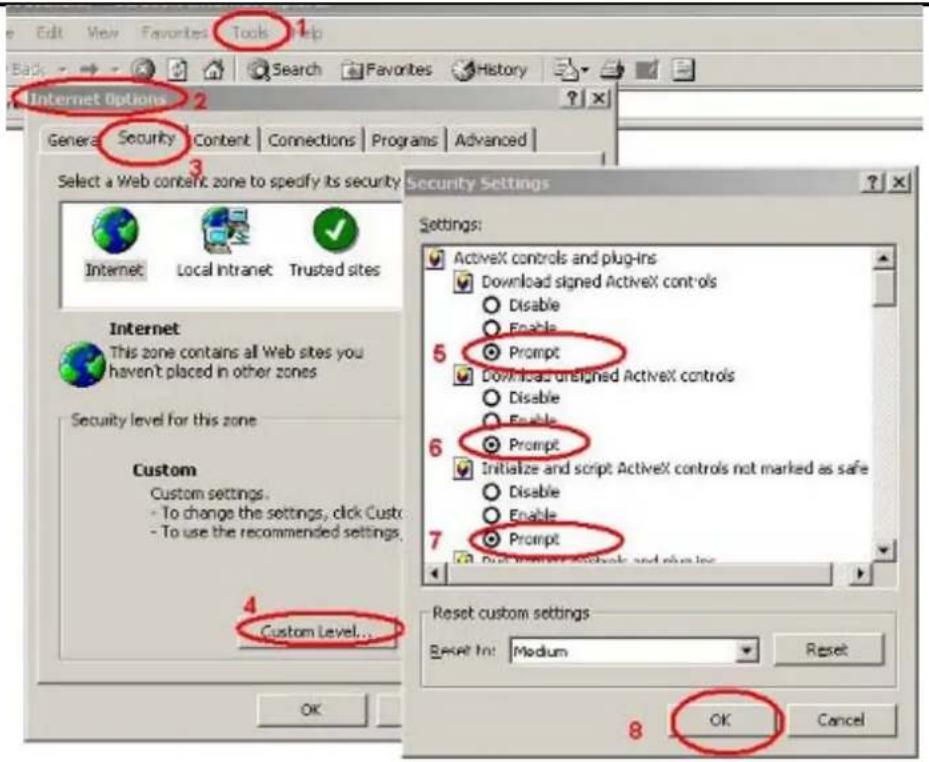This screenshot has width=929, height=762.
Task: Open the Favorites menu
Action: click(174, 33)
